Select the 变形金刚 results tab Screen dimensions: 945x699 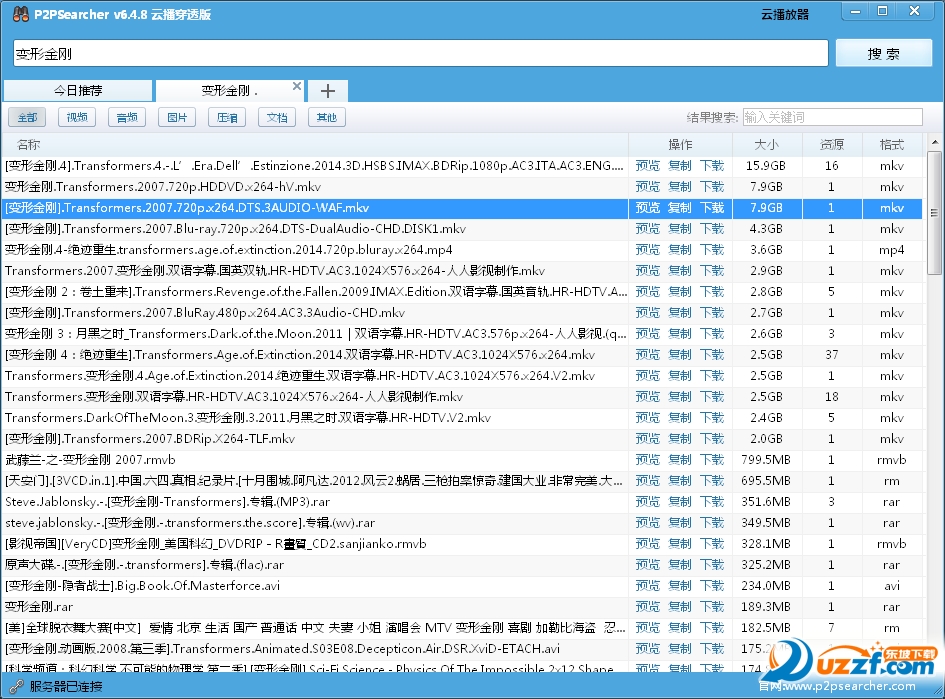click(228, 90)
